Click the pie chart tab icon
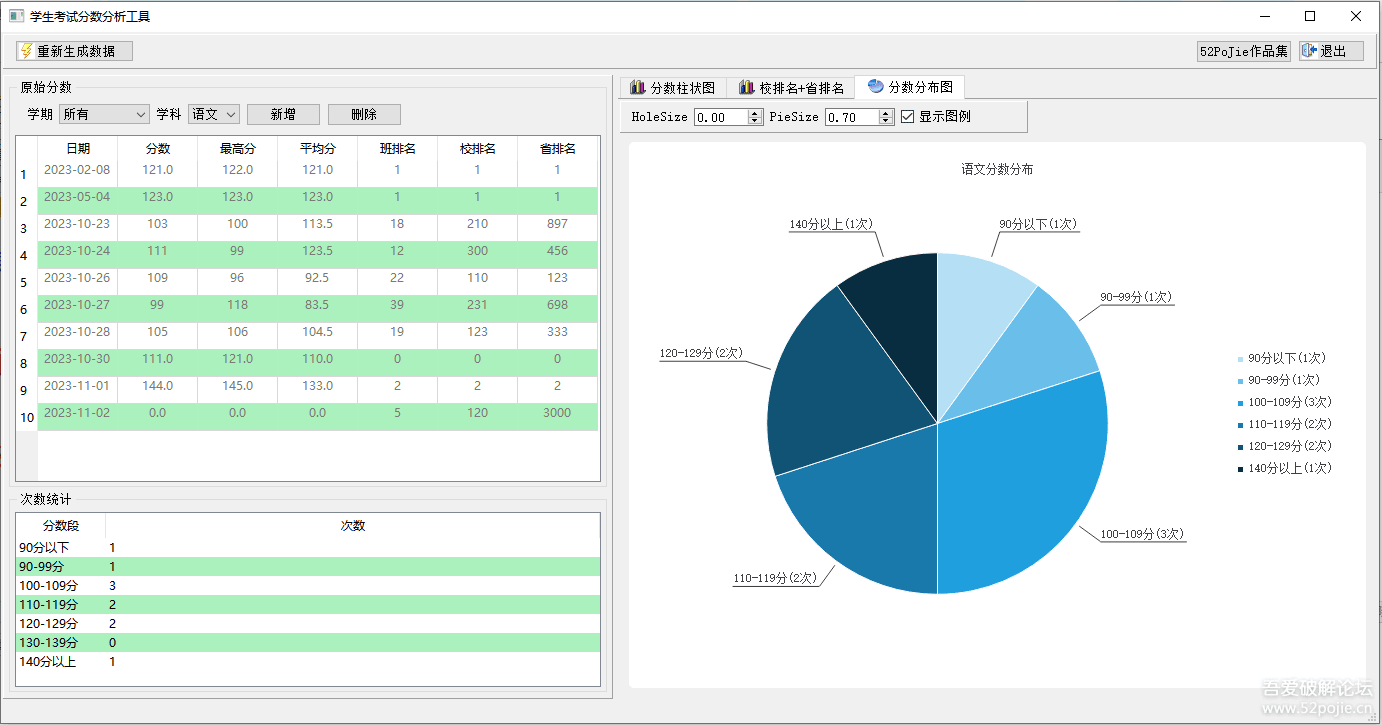This screenshot has height=725, width=1382. [x=875, y=87]
